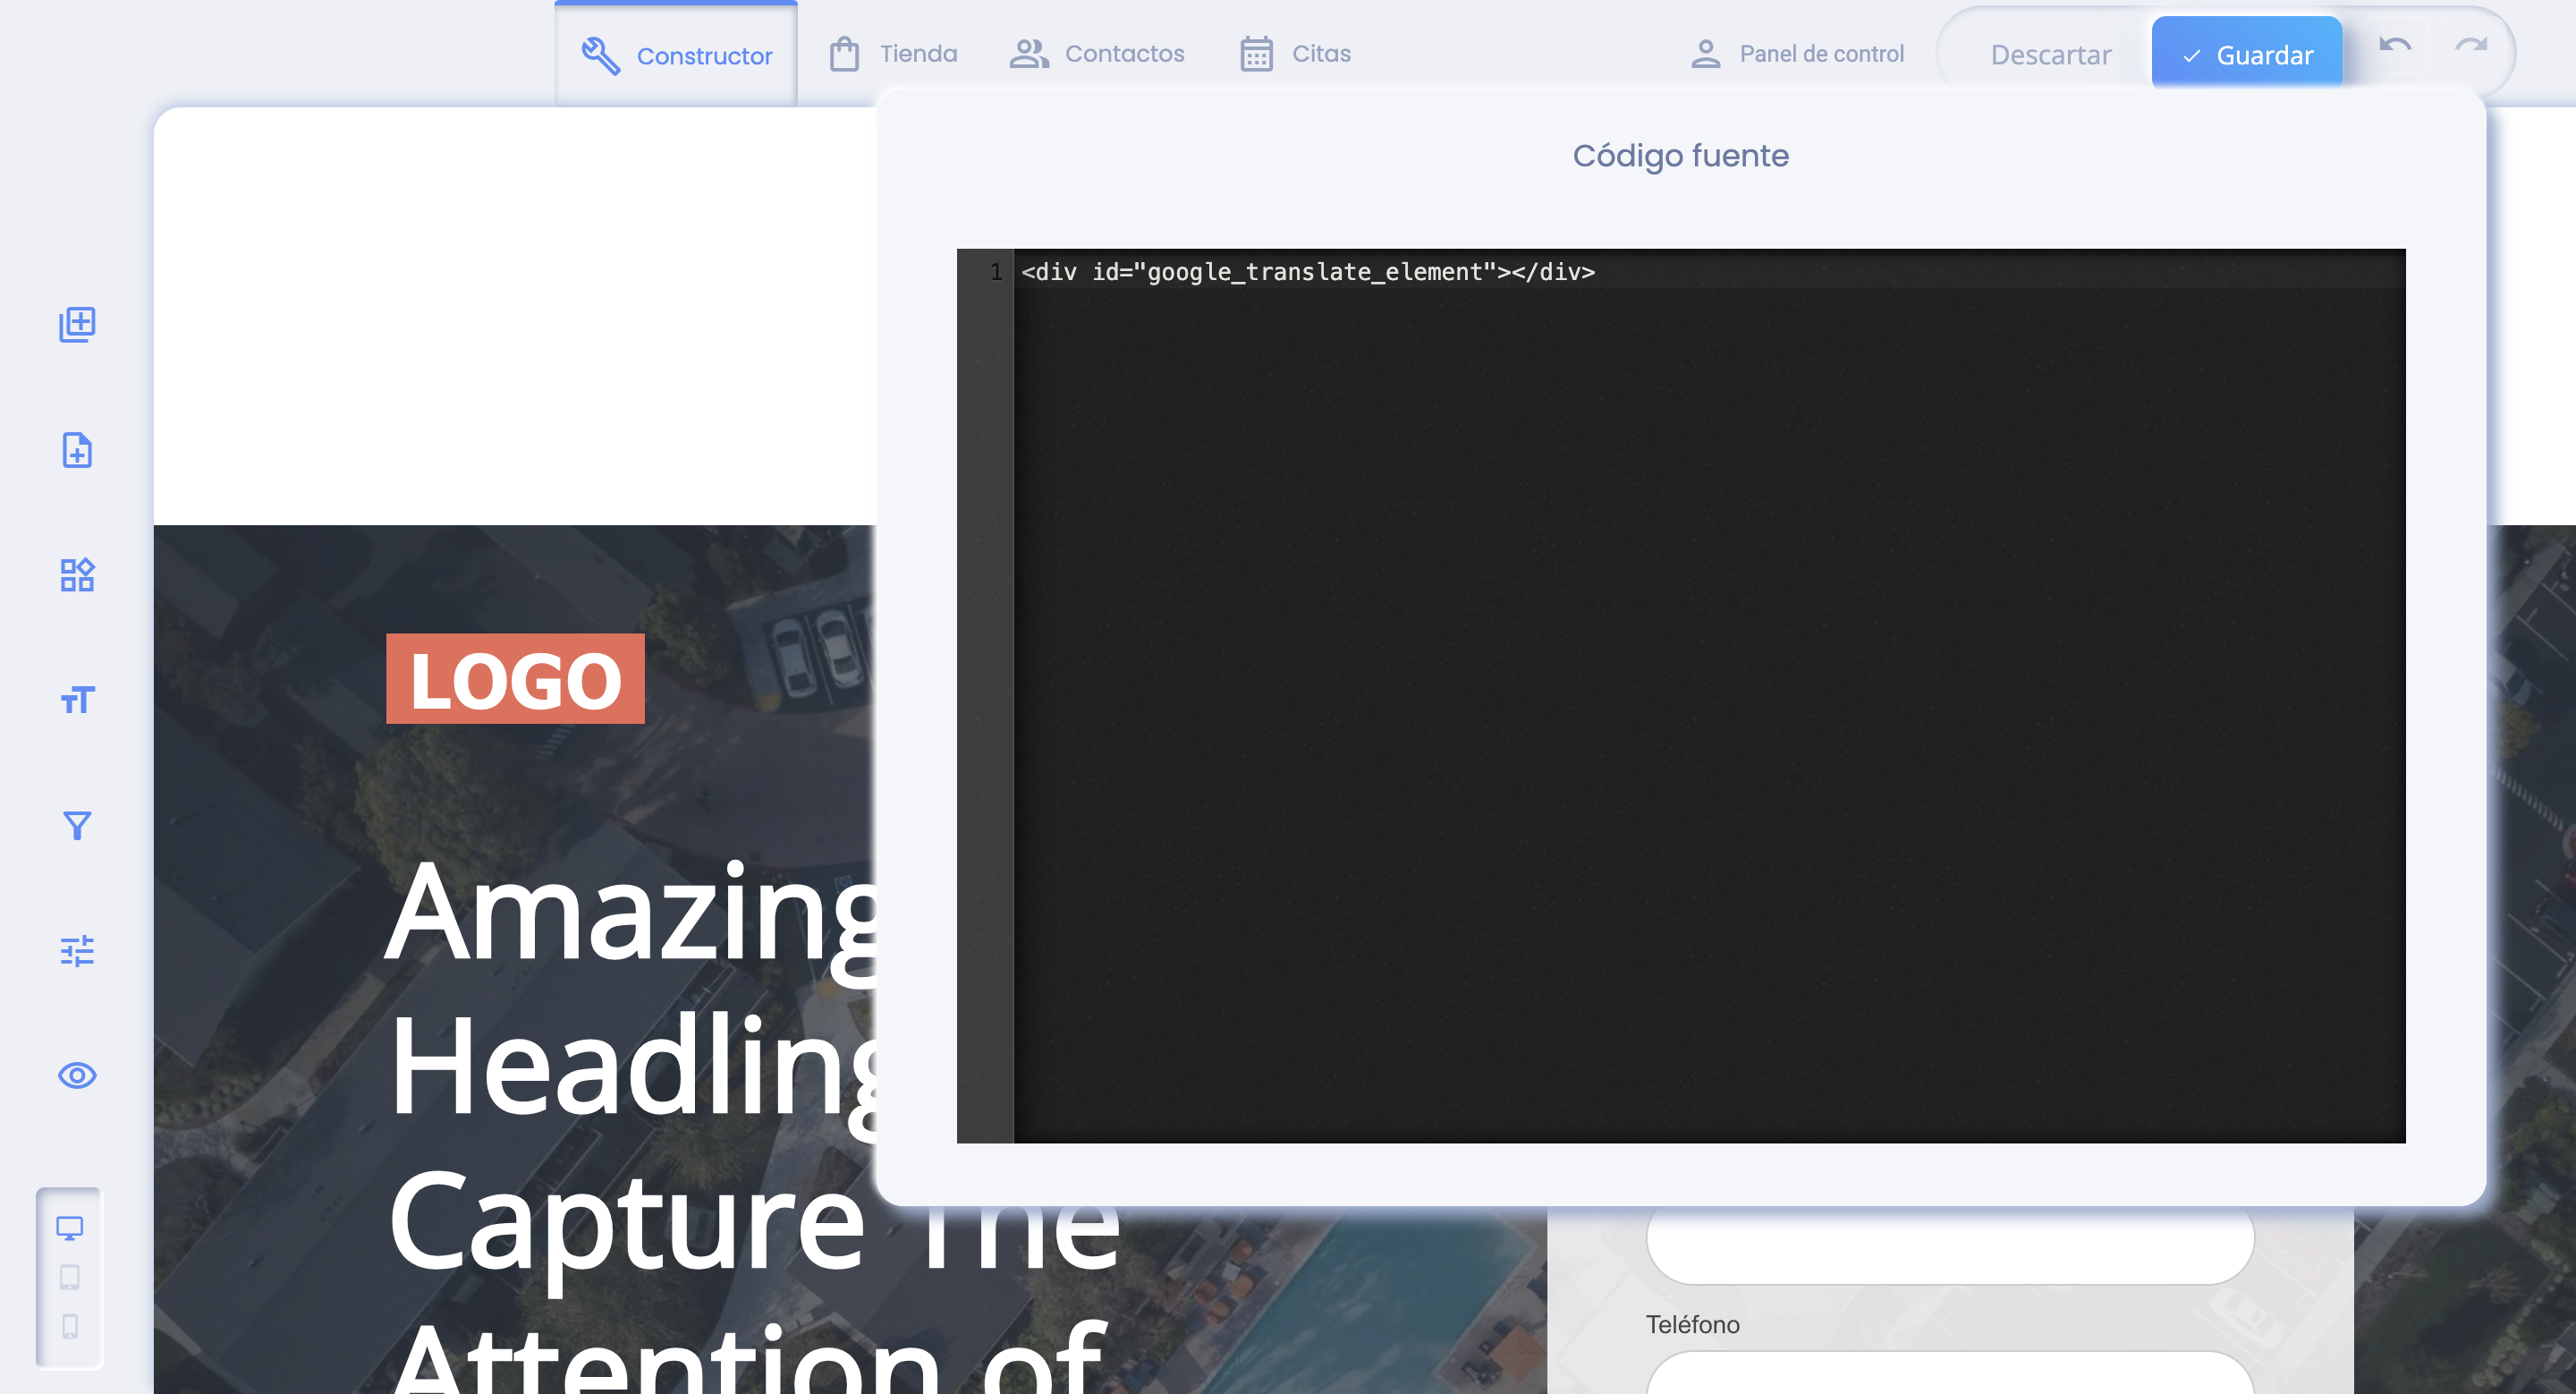Open the typography text-size icon
The width and height of the screenshot is (2576, 1394).
click(77, 700)
